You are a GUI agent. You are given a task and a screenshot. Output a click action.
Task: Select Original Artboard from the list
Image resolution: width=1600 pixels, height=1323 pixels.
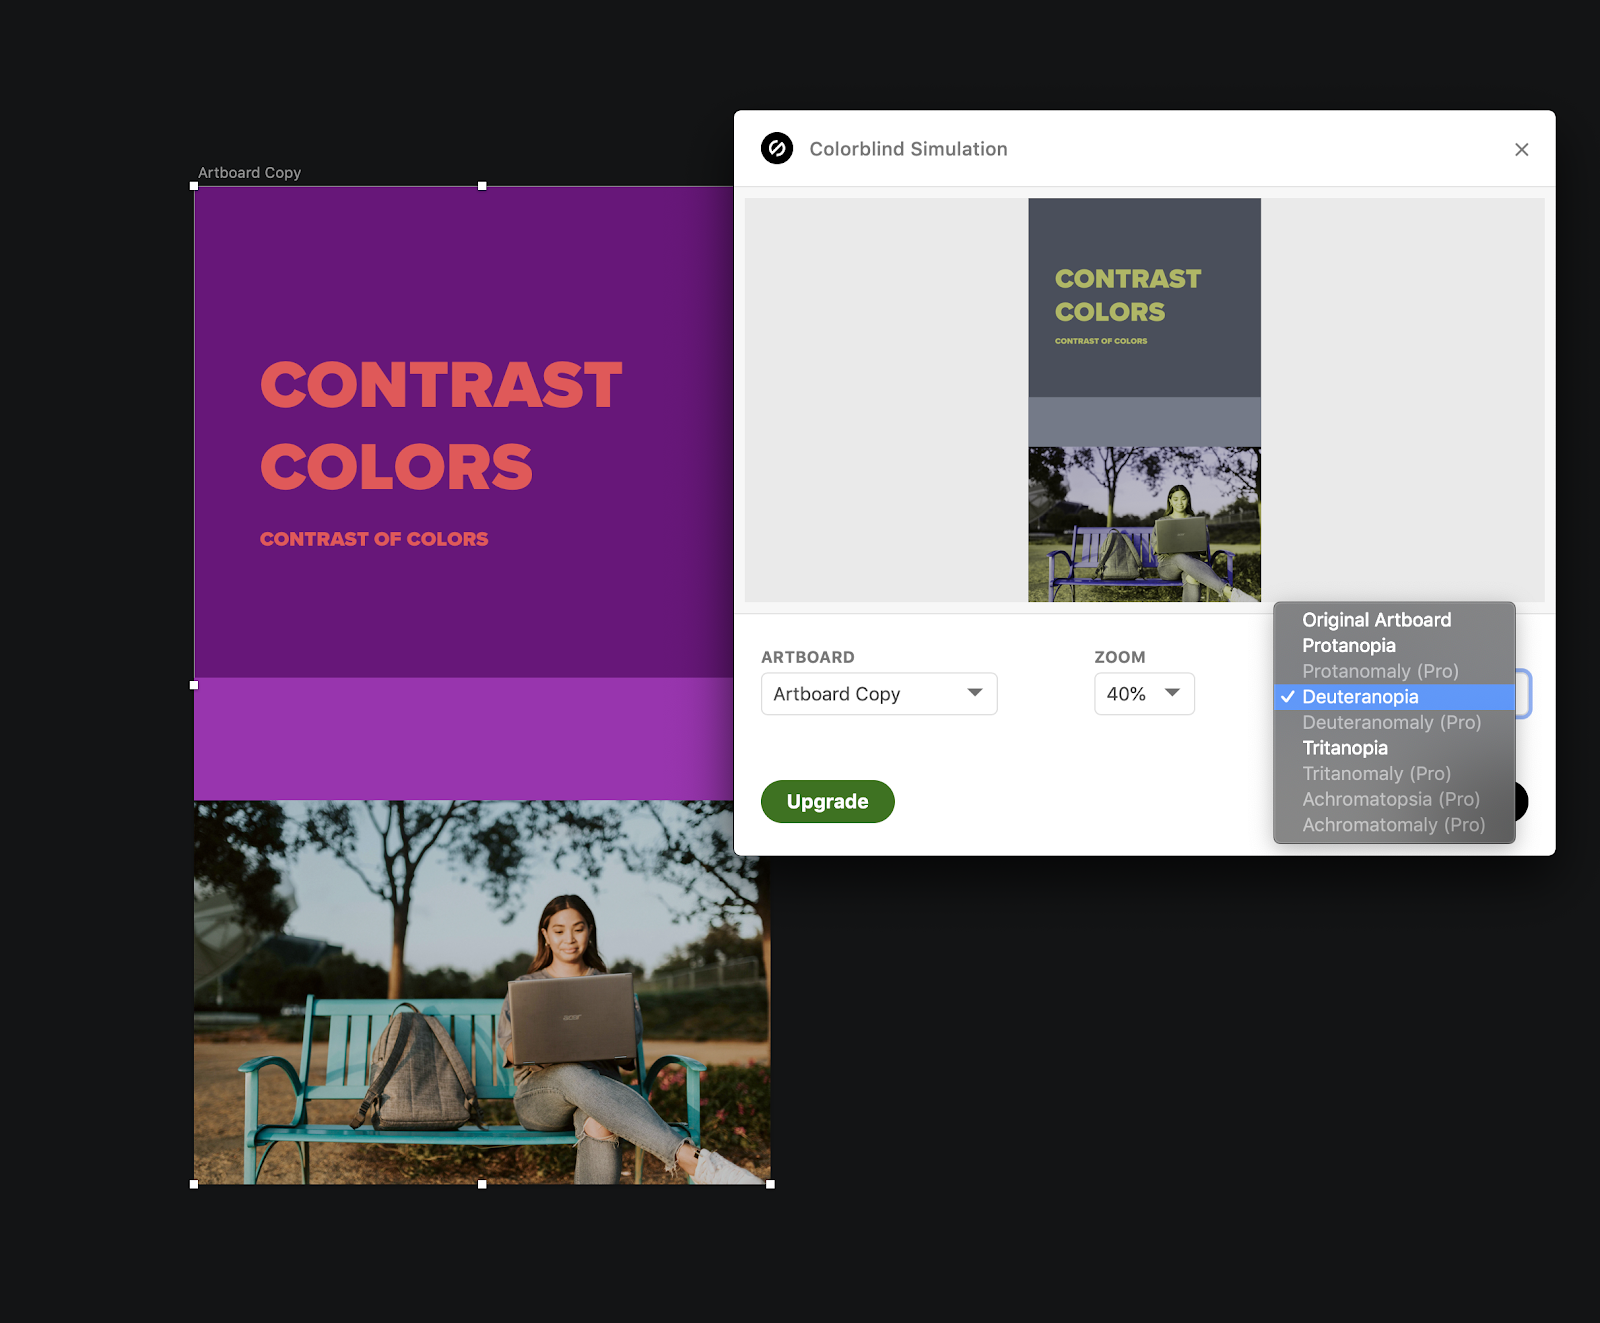pyautogui.click(x=1376, y=620)
